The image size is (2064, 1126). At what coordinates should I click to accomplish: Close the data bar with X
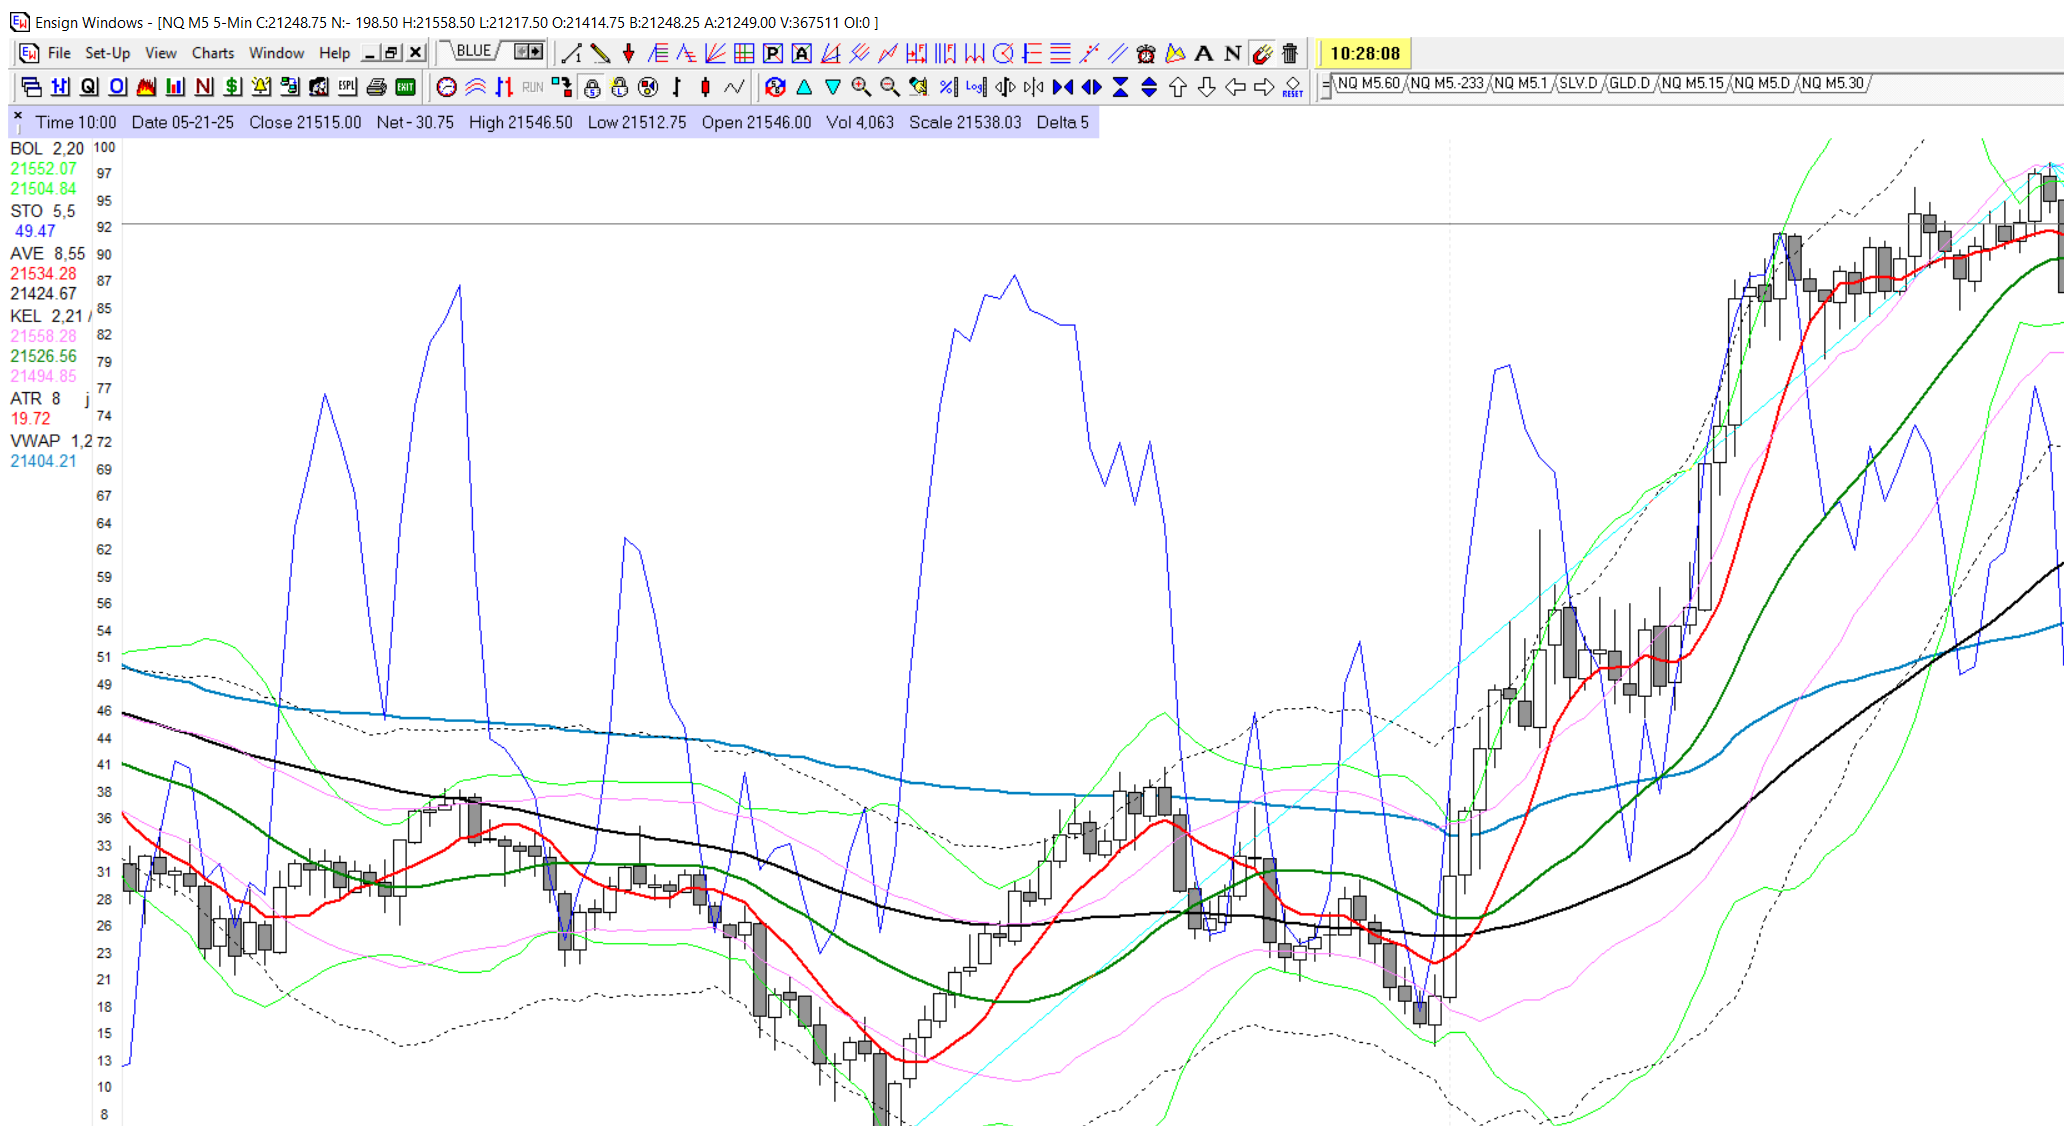pyautogui.click(x=18, y=116)
